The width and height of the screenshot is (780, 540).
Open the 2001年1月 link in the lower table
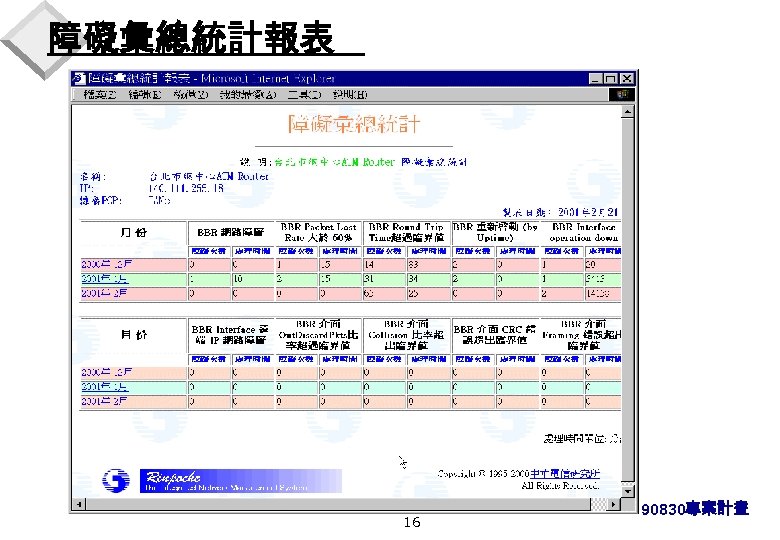[104, 387]
